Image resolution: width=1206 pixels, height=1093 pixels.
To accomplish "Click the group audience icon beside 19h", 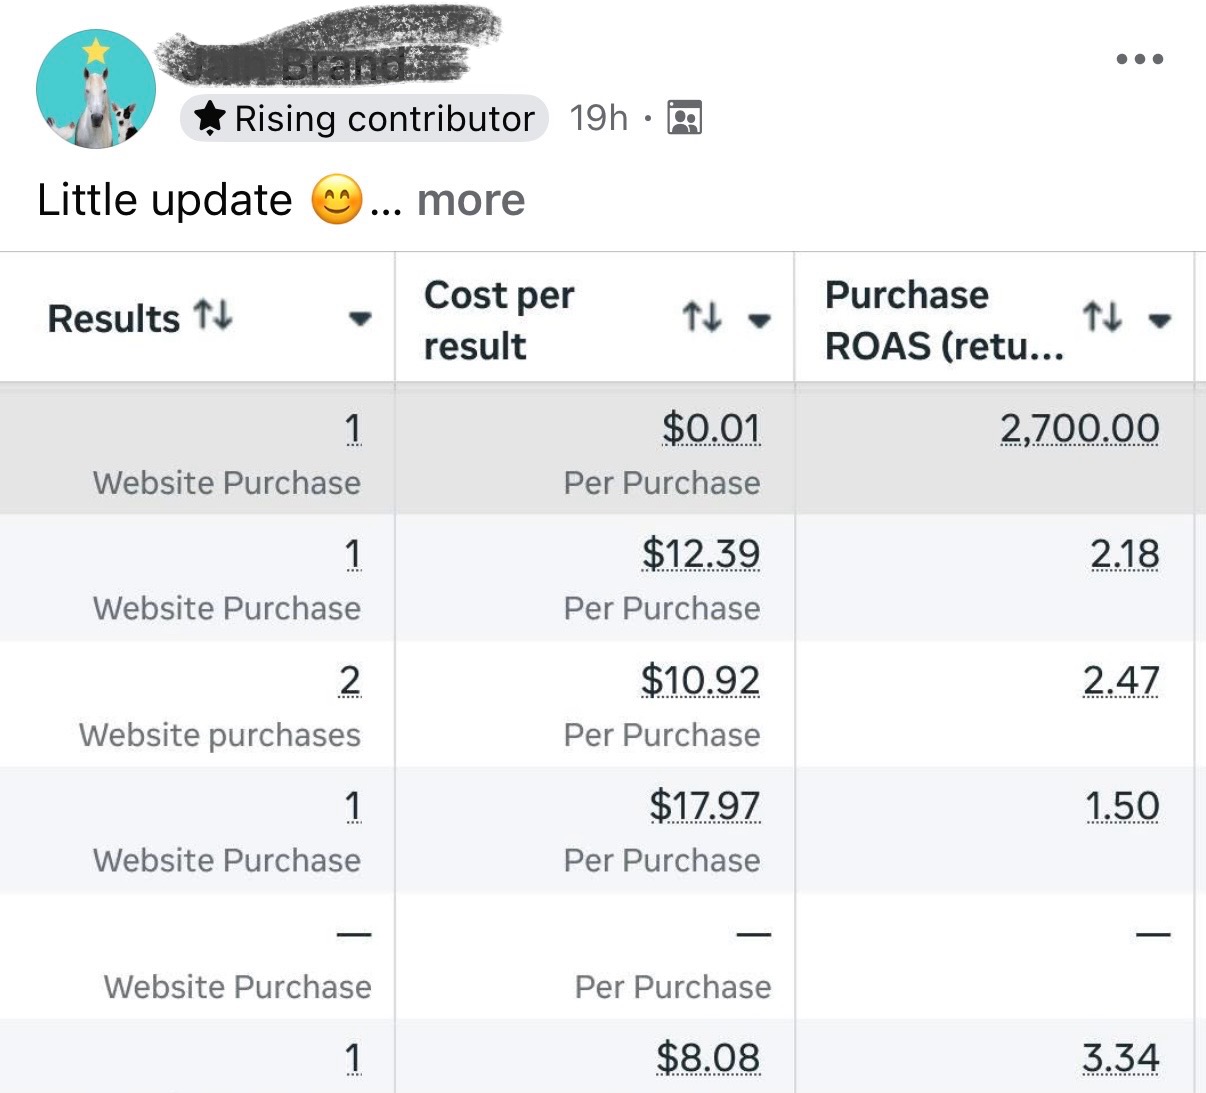I will (685, 118).
